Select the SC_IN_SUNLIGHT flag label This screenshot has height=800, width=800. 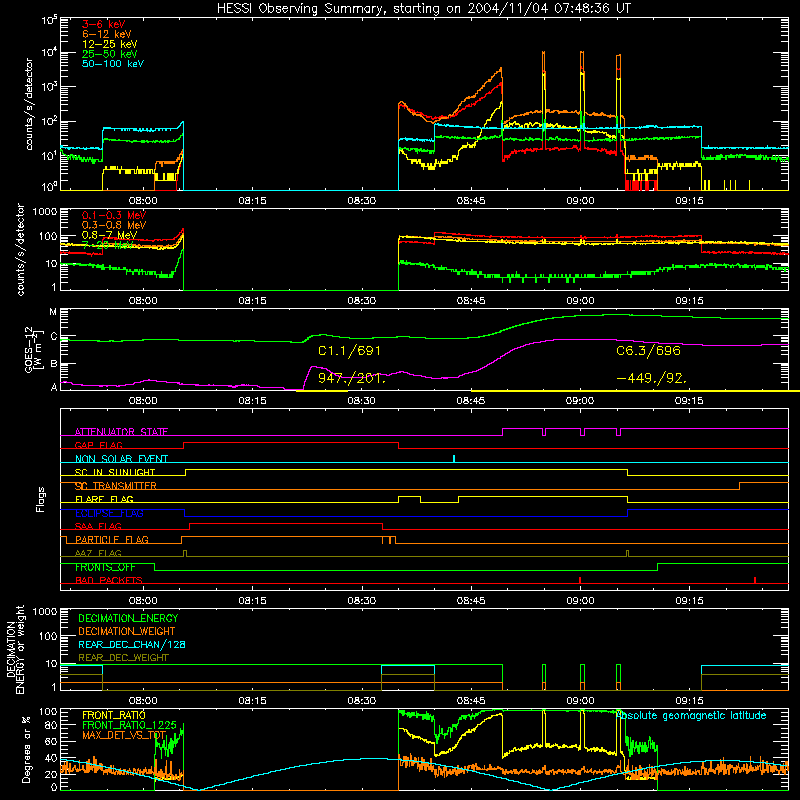115,472
